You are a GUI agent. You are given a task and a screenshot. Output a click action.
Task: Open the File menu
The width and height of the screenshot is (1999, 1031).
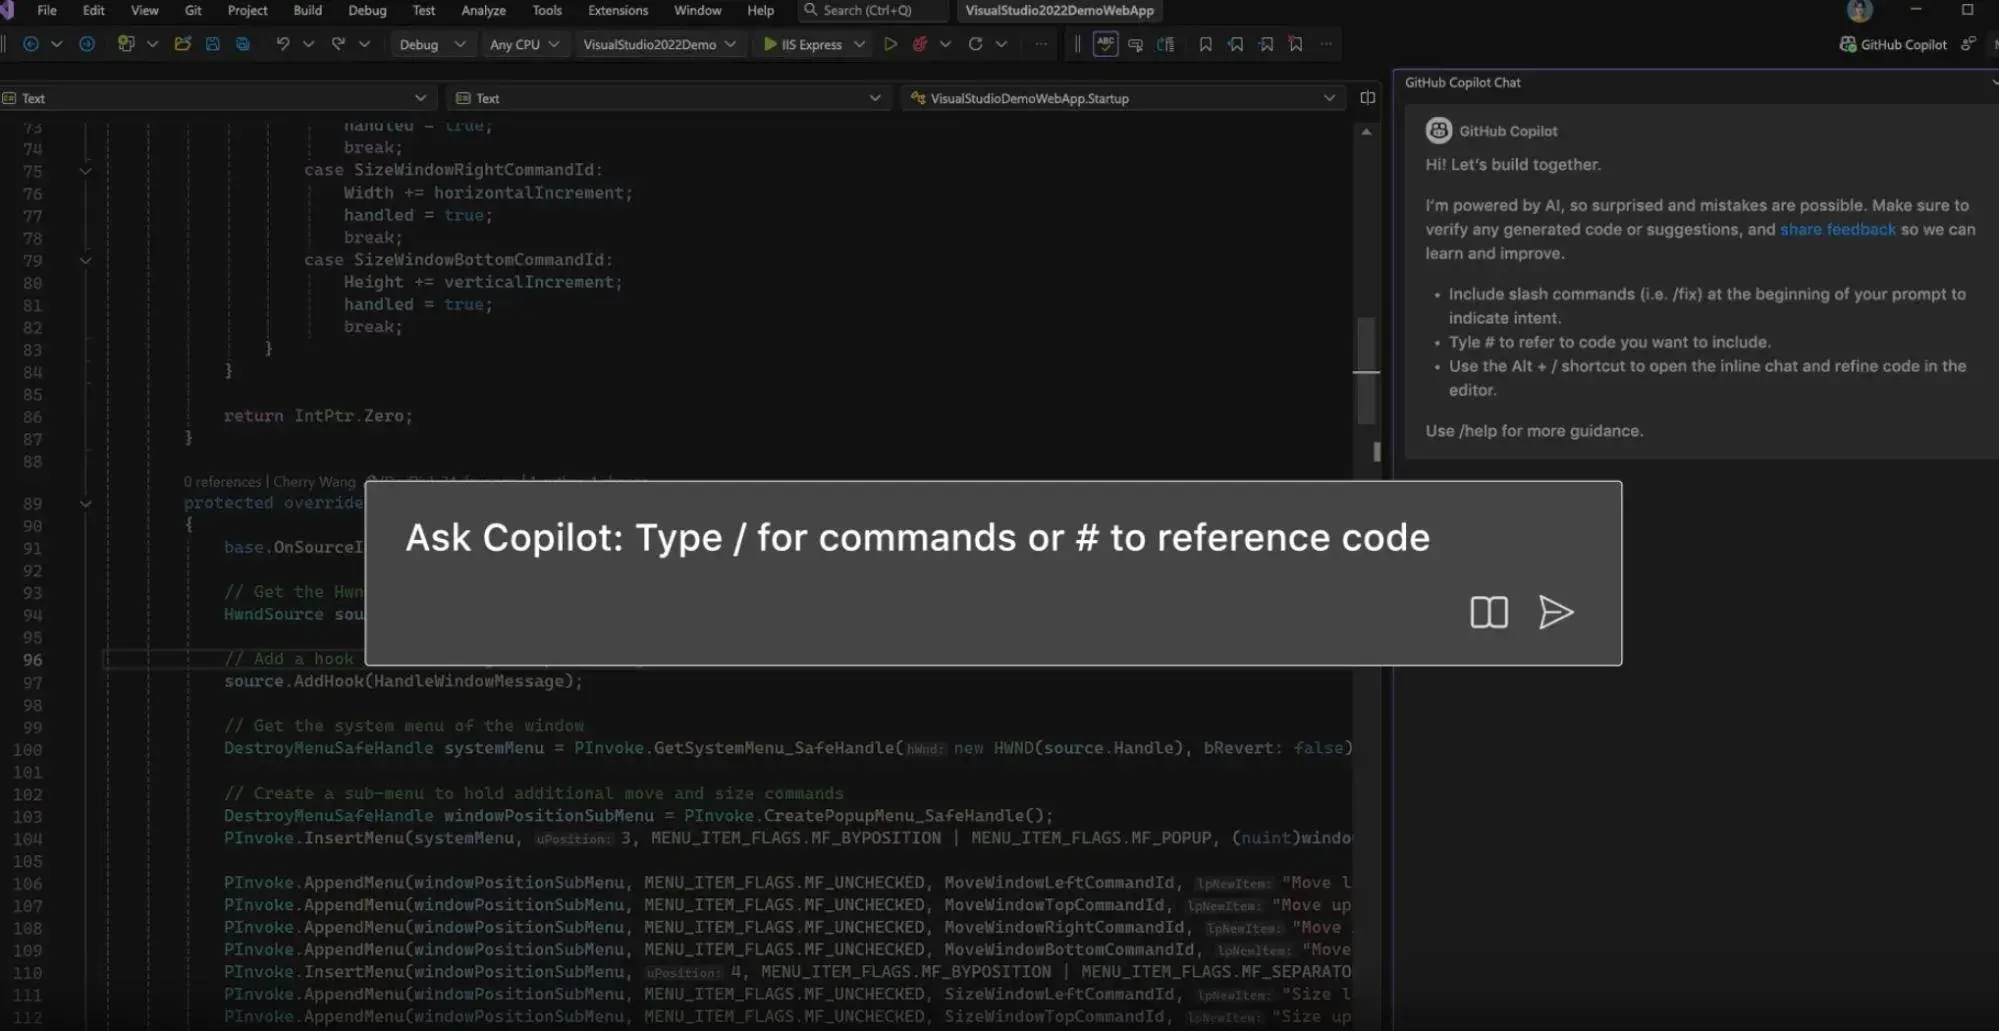click(x=46, y=10)
